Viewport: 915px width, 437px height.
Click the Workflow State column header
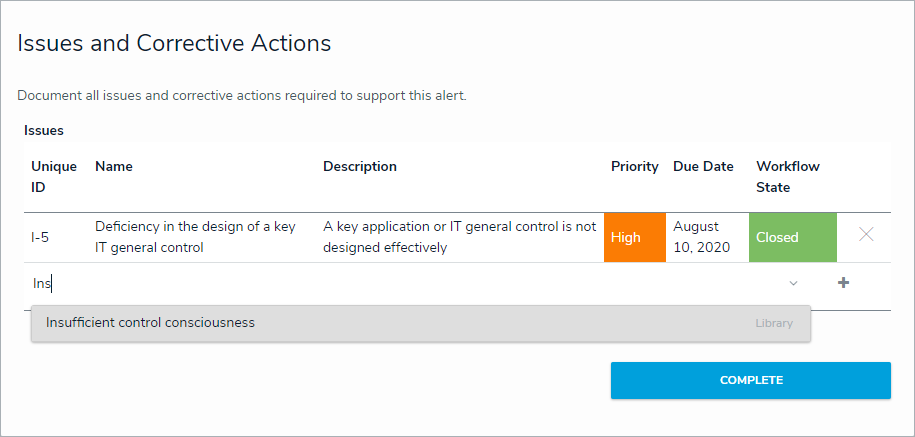click(x=789, y=177)
